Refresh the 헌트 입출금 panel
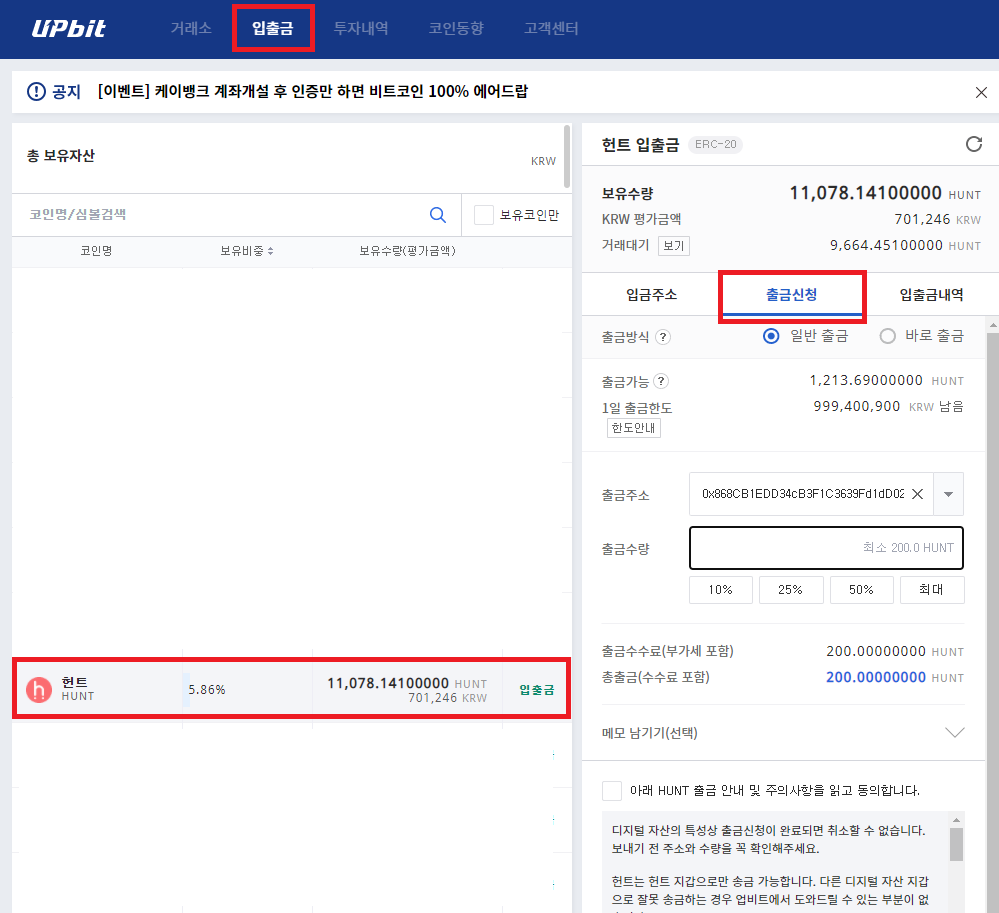This screenshot has height=913, width=999. click(974, 144)
